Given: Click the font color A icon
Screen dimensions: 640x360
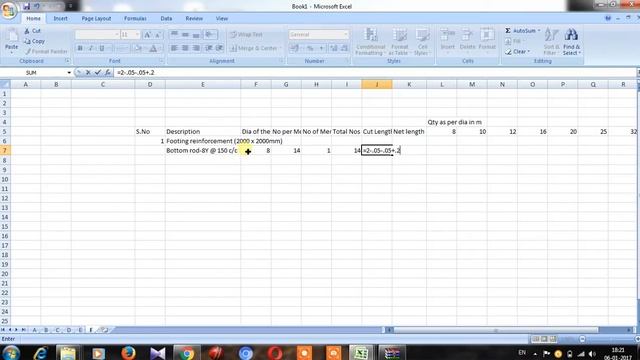Looking at the screenshot, I should pos(153,48).
